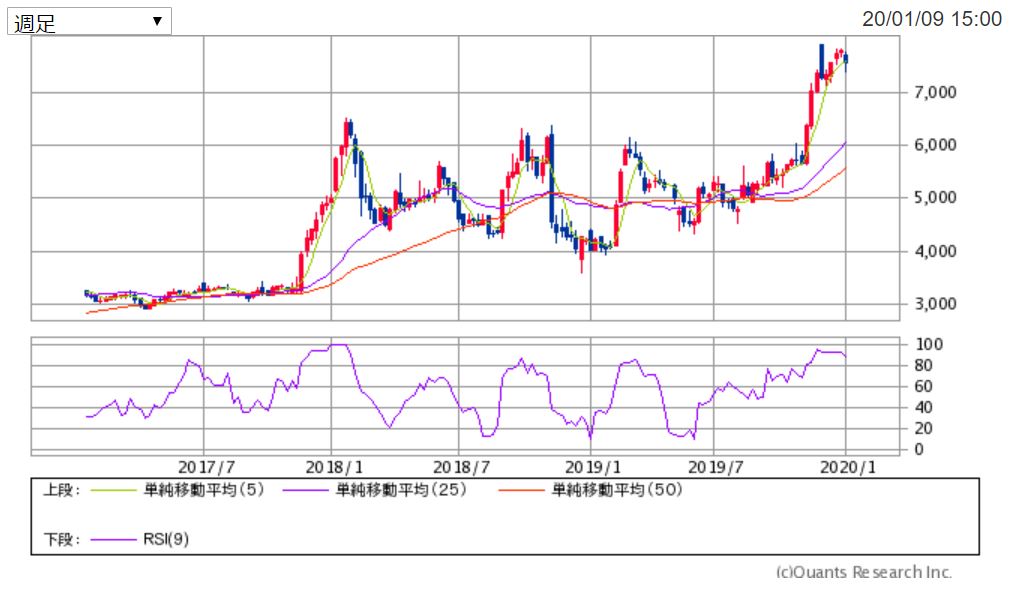Click the RSI(9) legend label
This screenshot has width=1009, height=590.
pyautogui.click(x=166, y=539)
